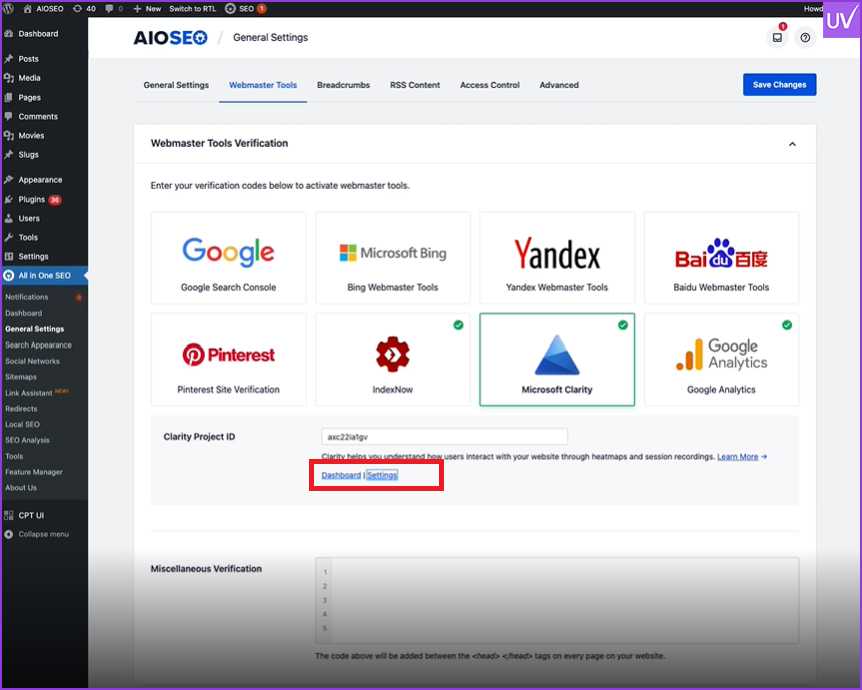Select the Bing Webmaster Tools card

click(x=393, y=258)
